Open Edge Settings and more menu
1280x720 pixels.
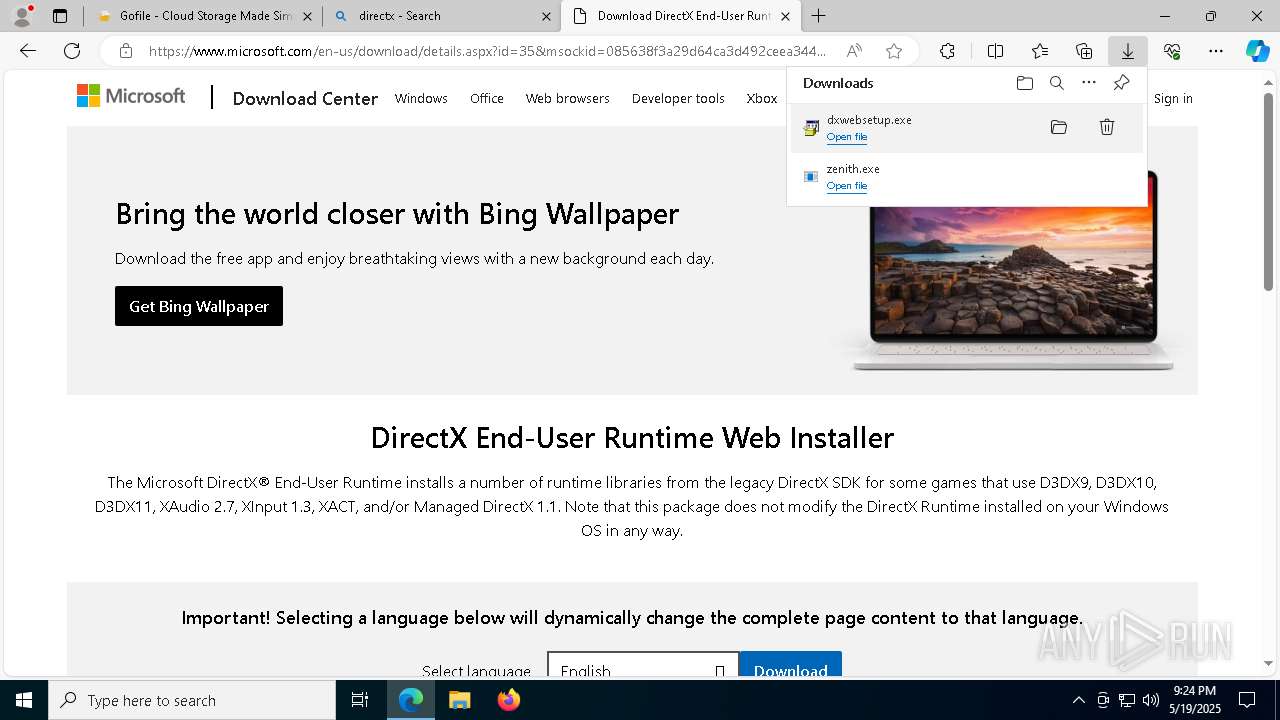point(1216,51)
